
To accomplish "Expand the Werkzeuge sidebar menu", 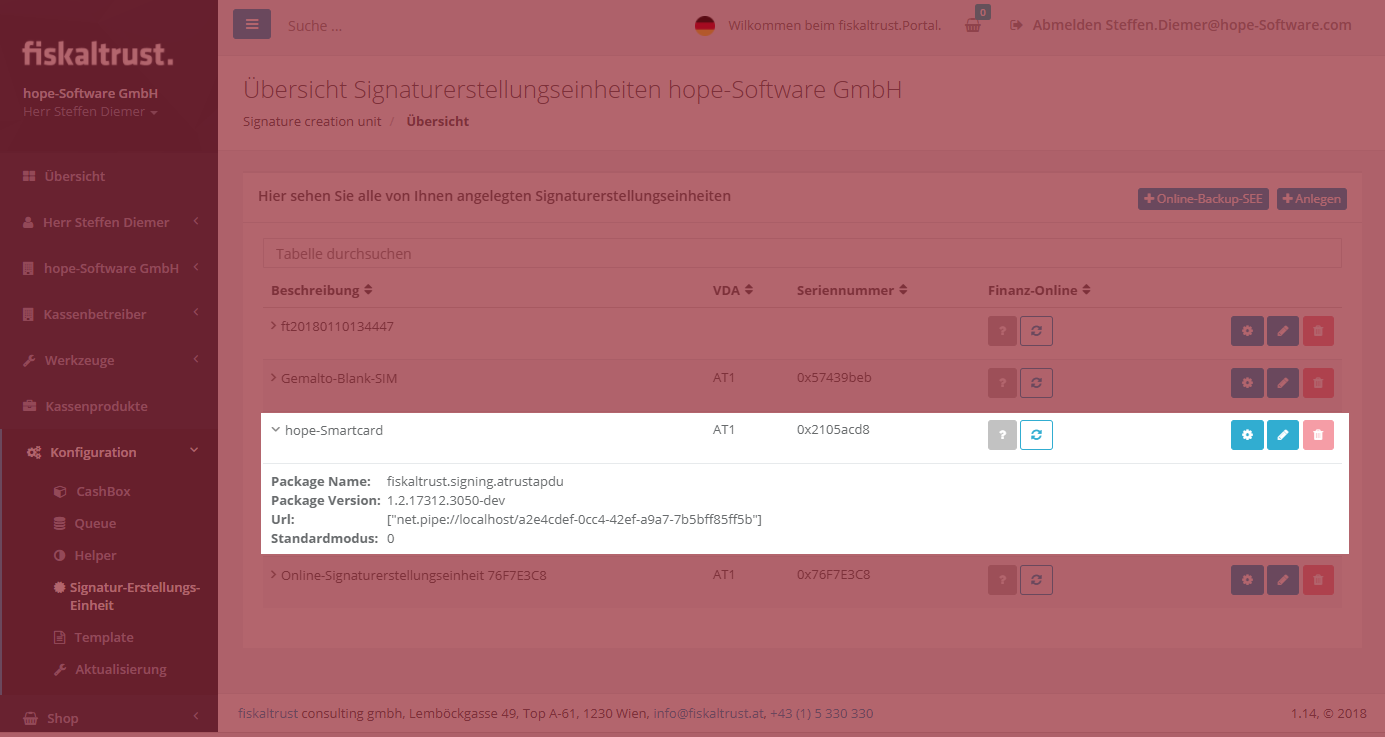I will click(x=109, y=360).
